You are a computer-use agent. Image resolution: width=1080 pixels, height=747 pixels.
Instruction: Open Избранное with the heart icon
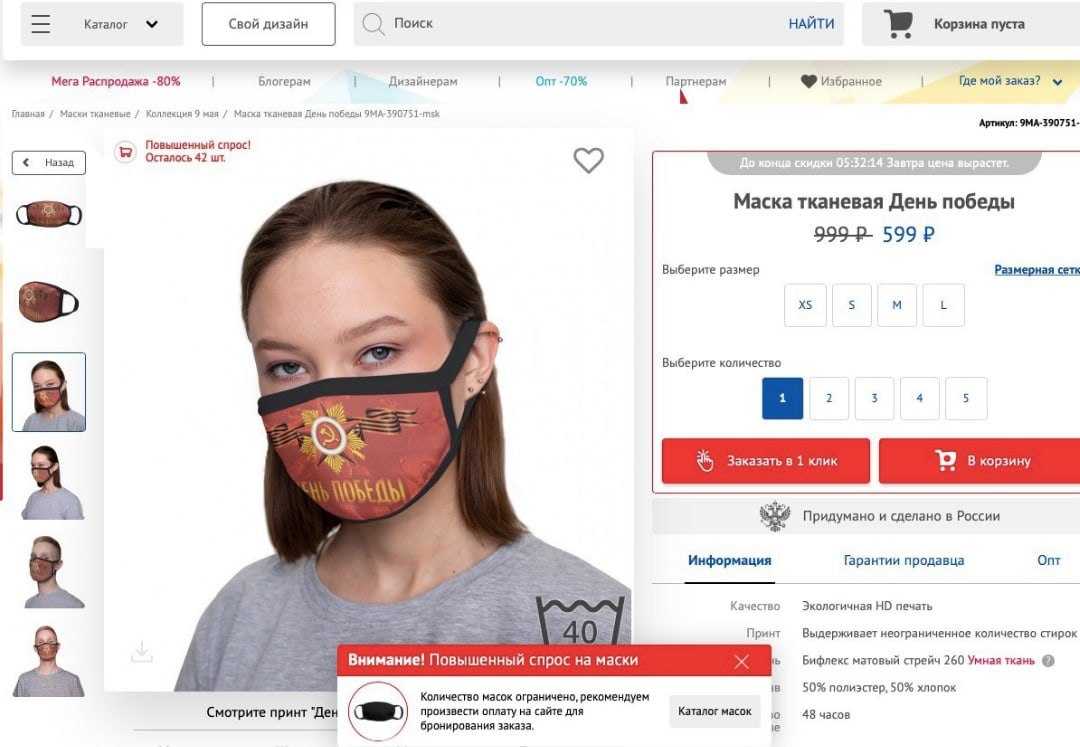pos(841,81)
